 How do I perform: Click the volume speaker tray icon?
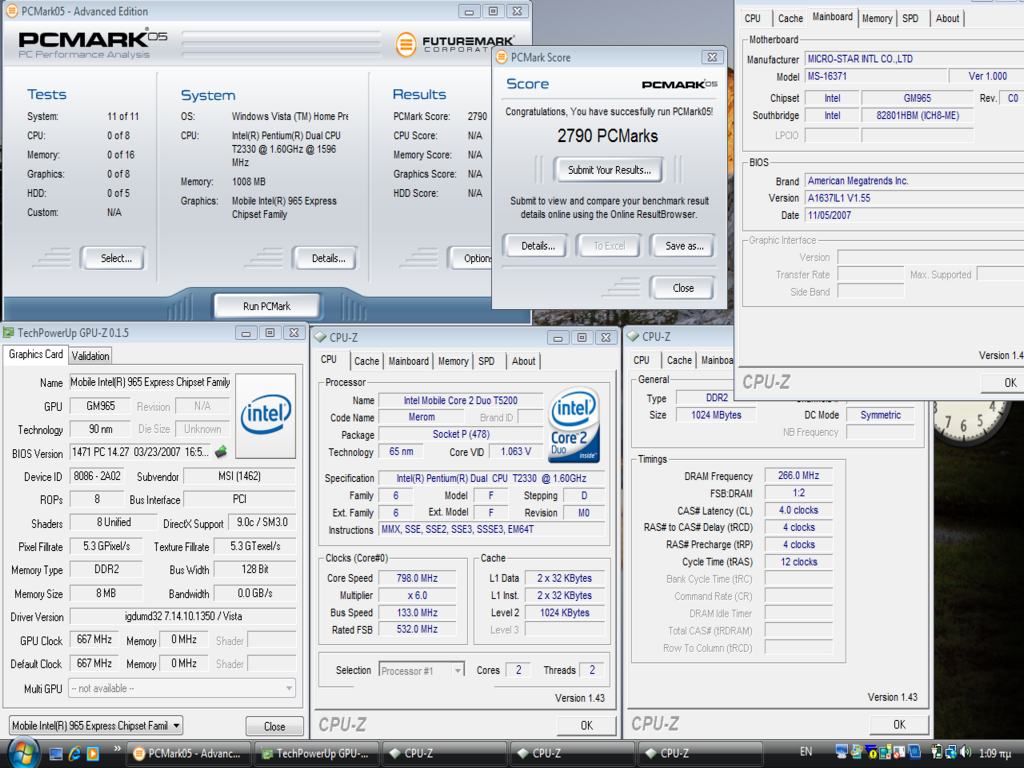pos(966,752)
